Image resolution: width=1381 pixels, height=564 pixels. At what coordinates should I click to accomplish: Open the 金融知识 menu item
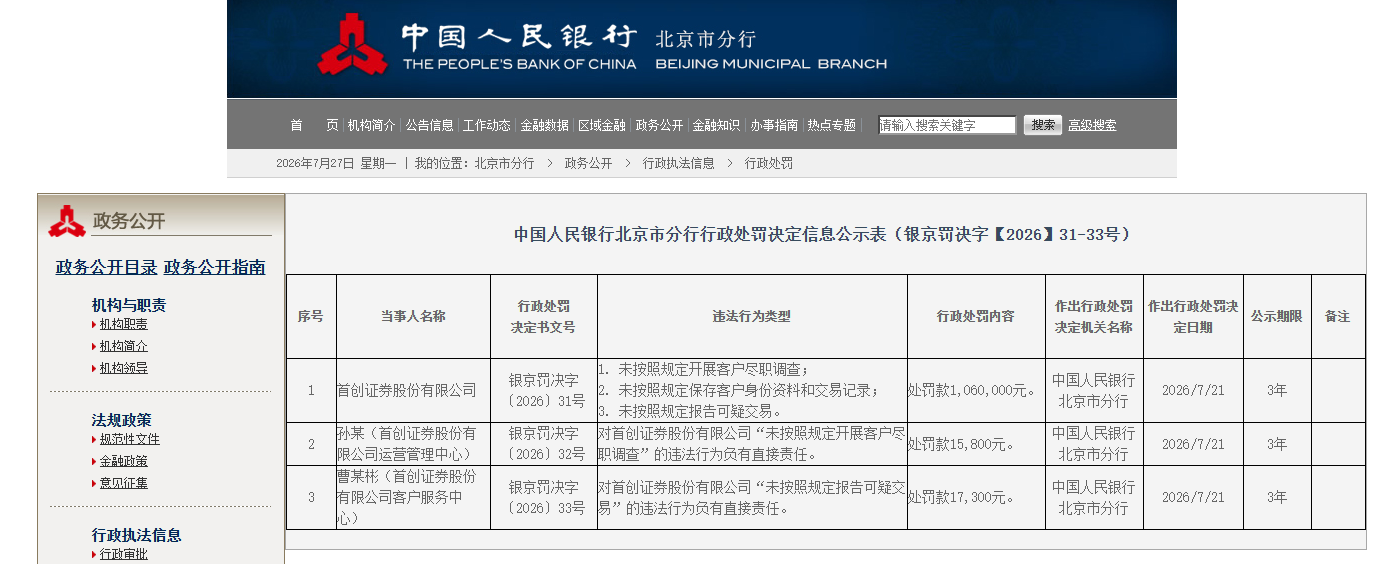click(717, 125)
